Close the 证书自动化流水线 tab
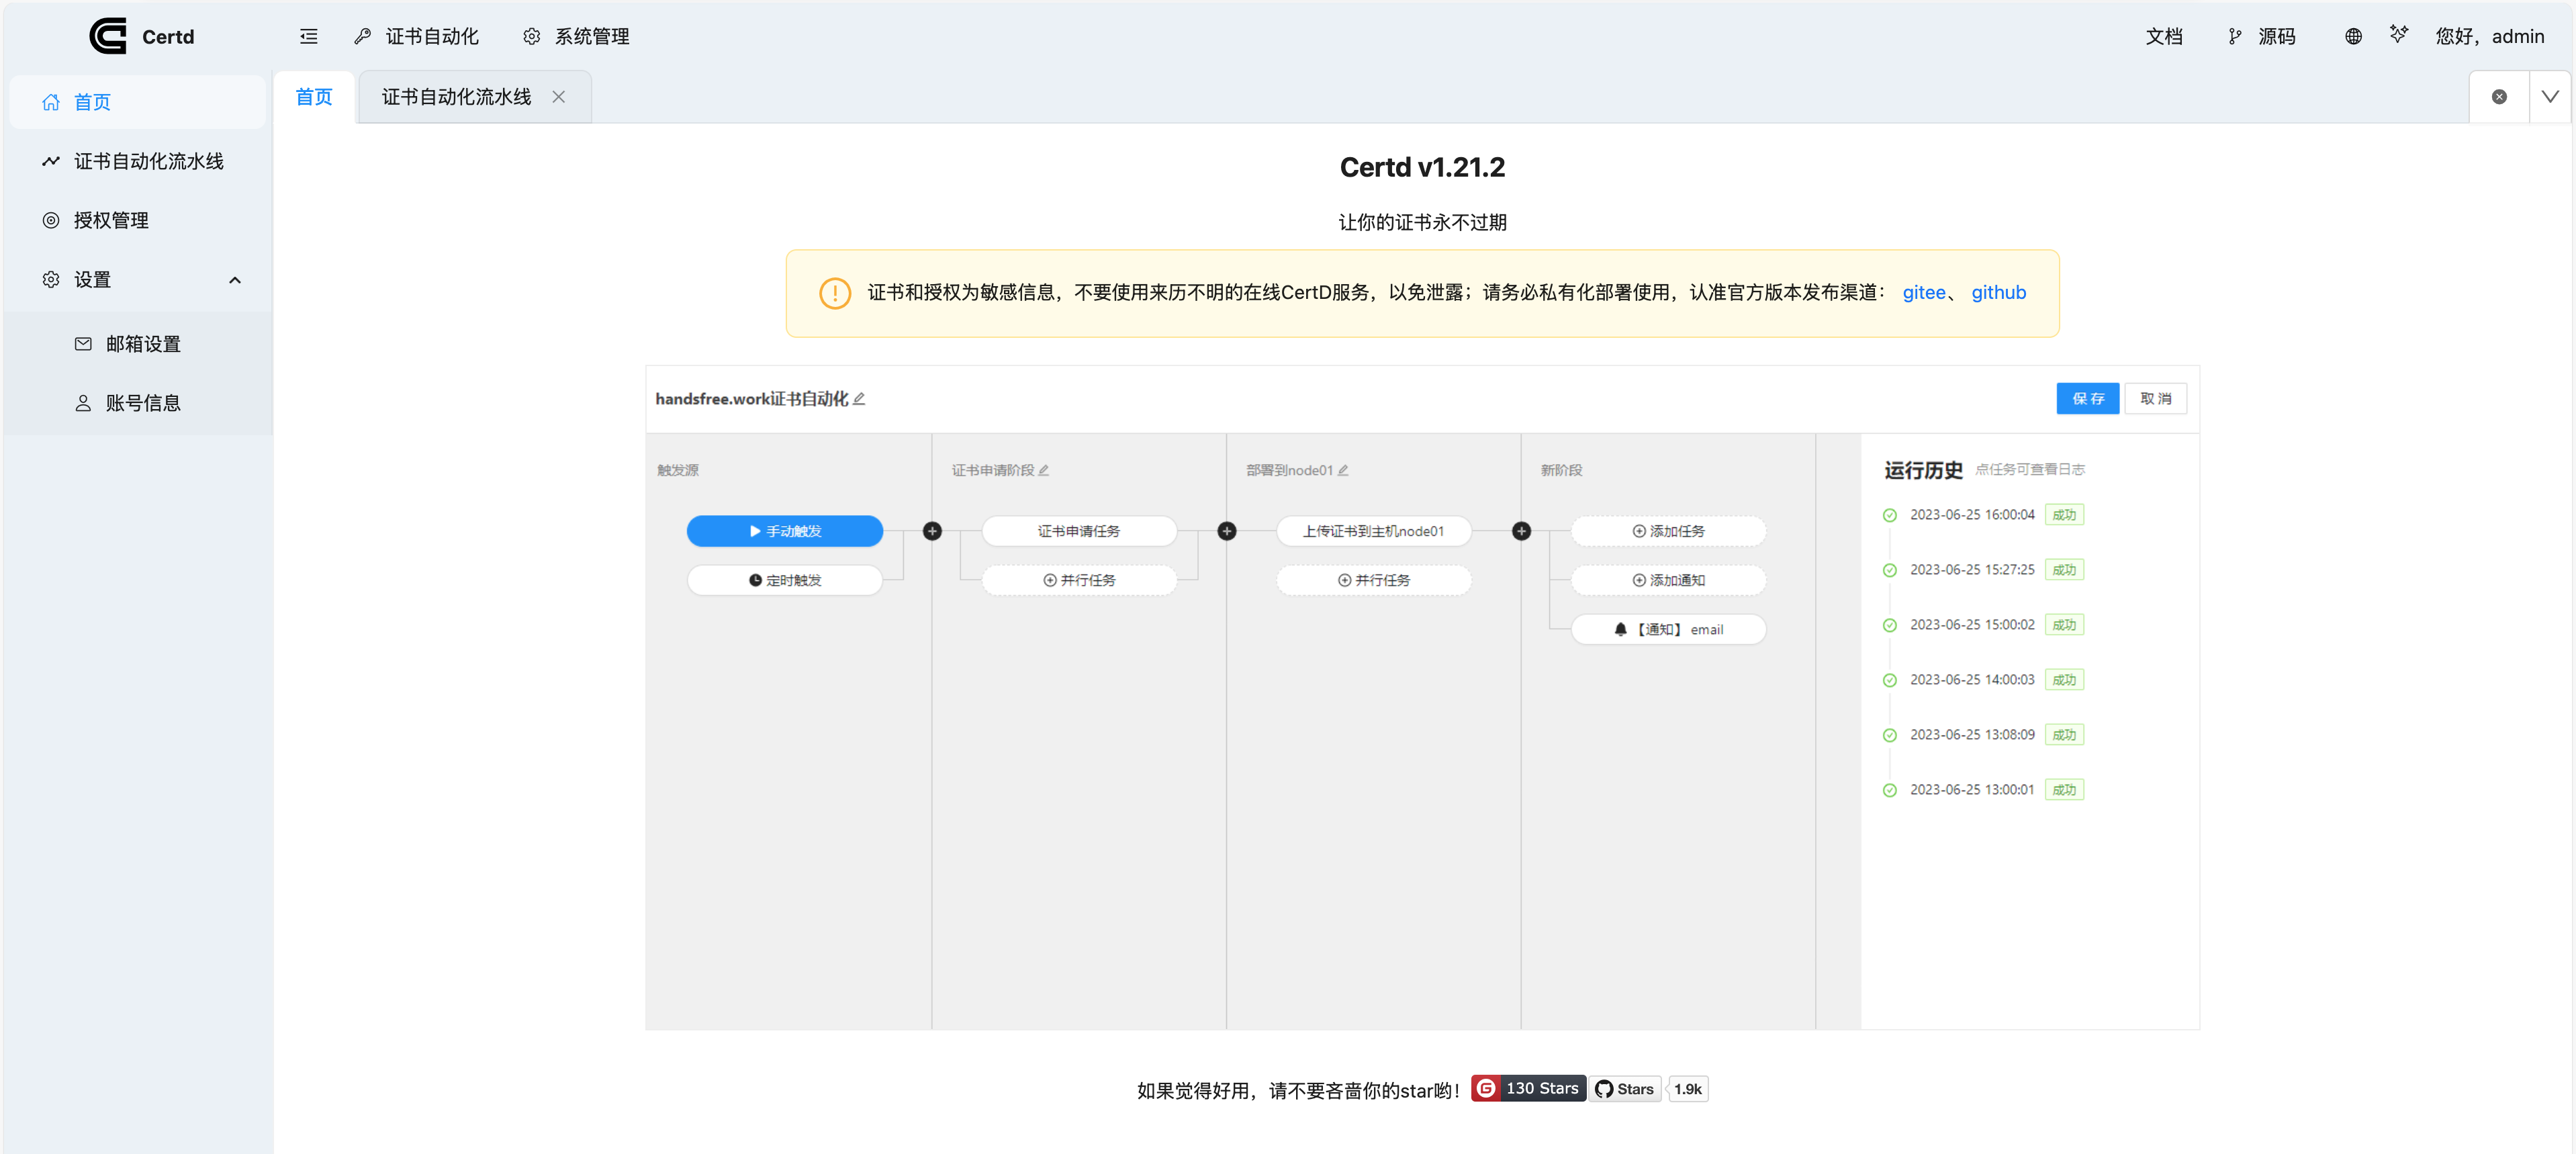Screen dimensions: 2576x1154 pos(559,97)
